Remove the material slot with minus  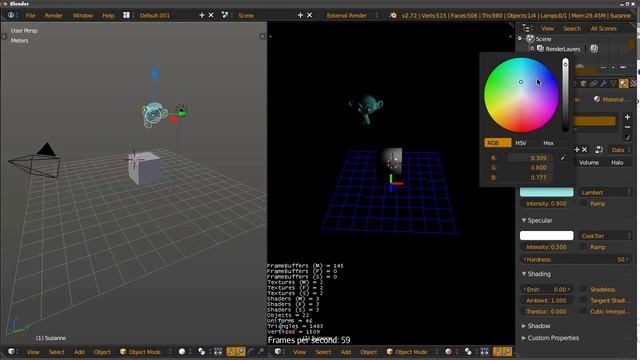pos(627,127)
